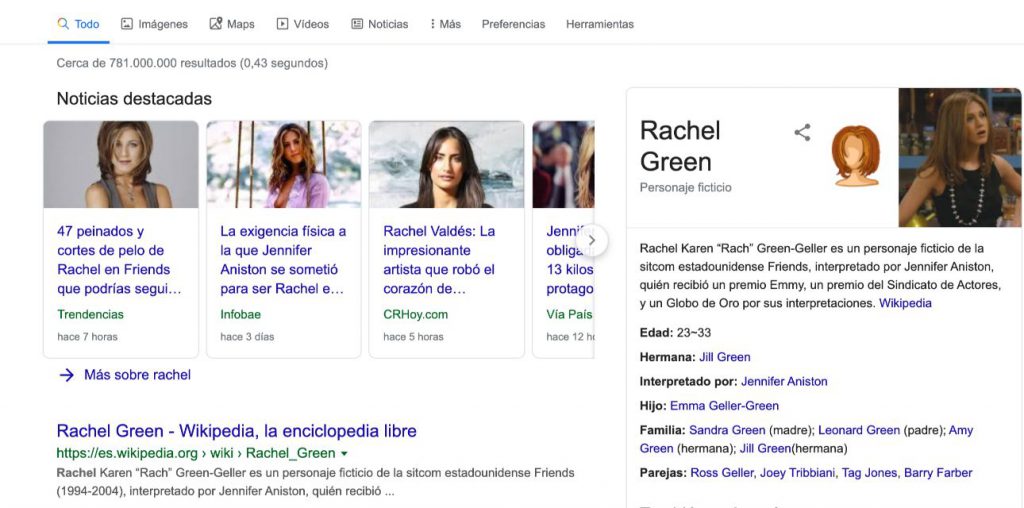Image resolution: width=1024 pixels, height=508 pixels.
Task: Click 'Personaje ficticio' subtitle
Action: (x=686, y=187)
